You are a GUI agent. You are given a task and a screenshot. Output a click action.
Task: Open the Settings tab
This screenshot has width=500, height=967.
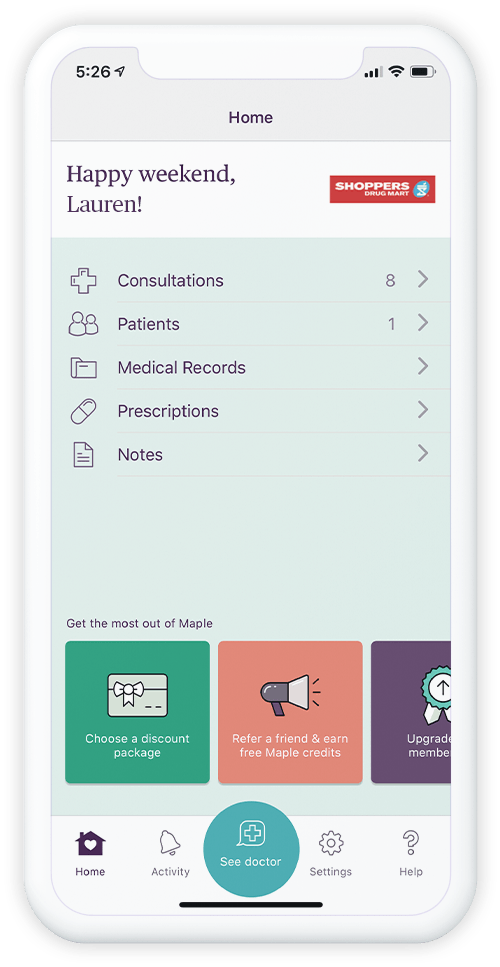pos(330,854)
